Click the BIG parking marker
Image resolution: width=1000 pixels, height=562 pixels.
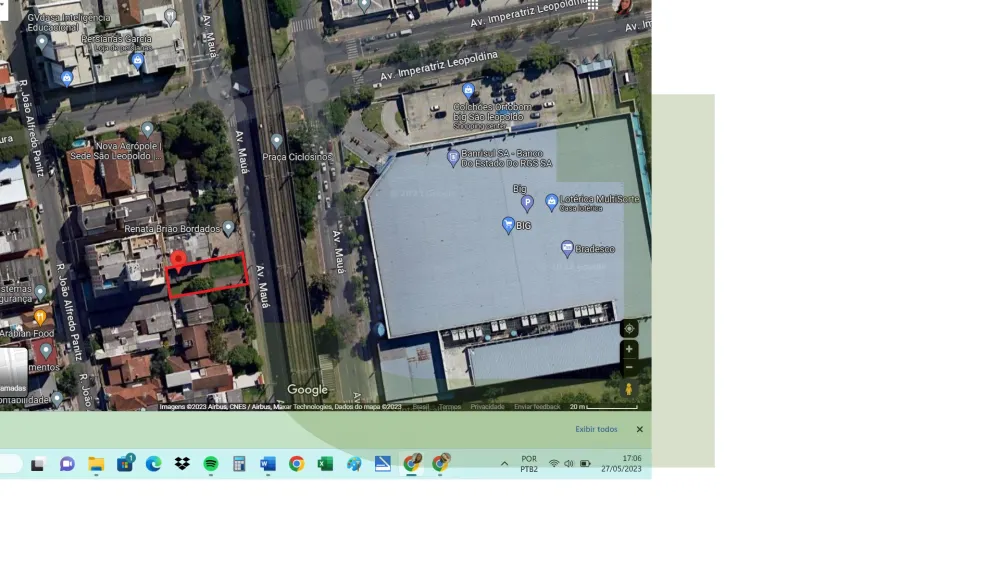pyautogui.click(x=527, y=203)
